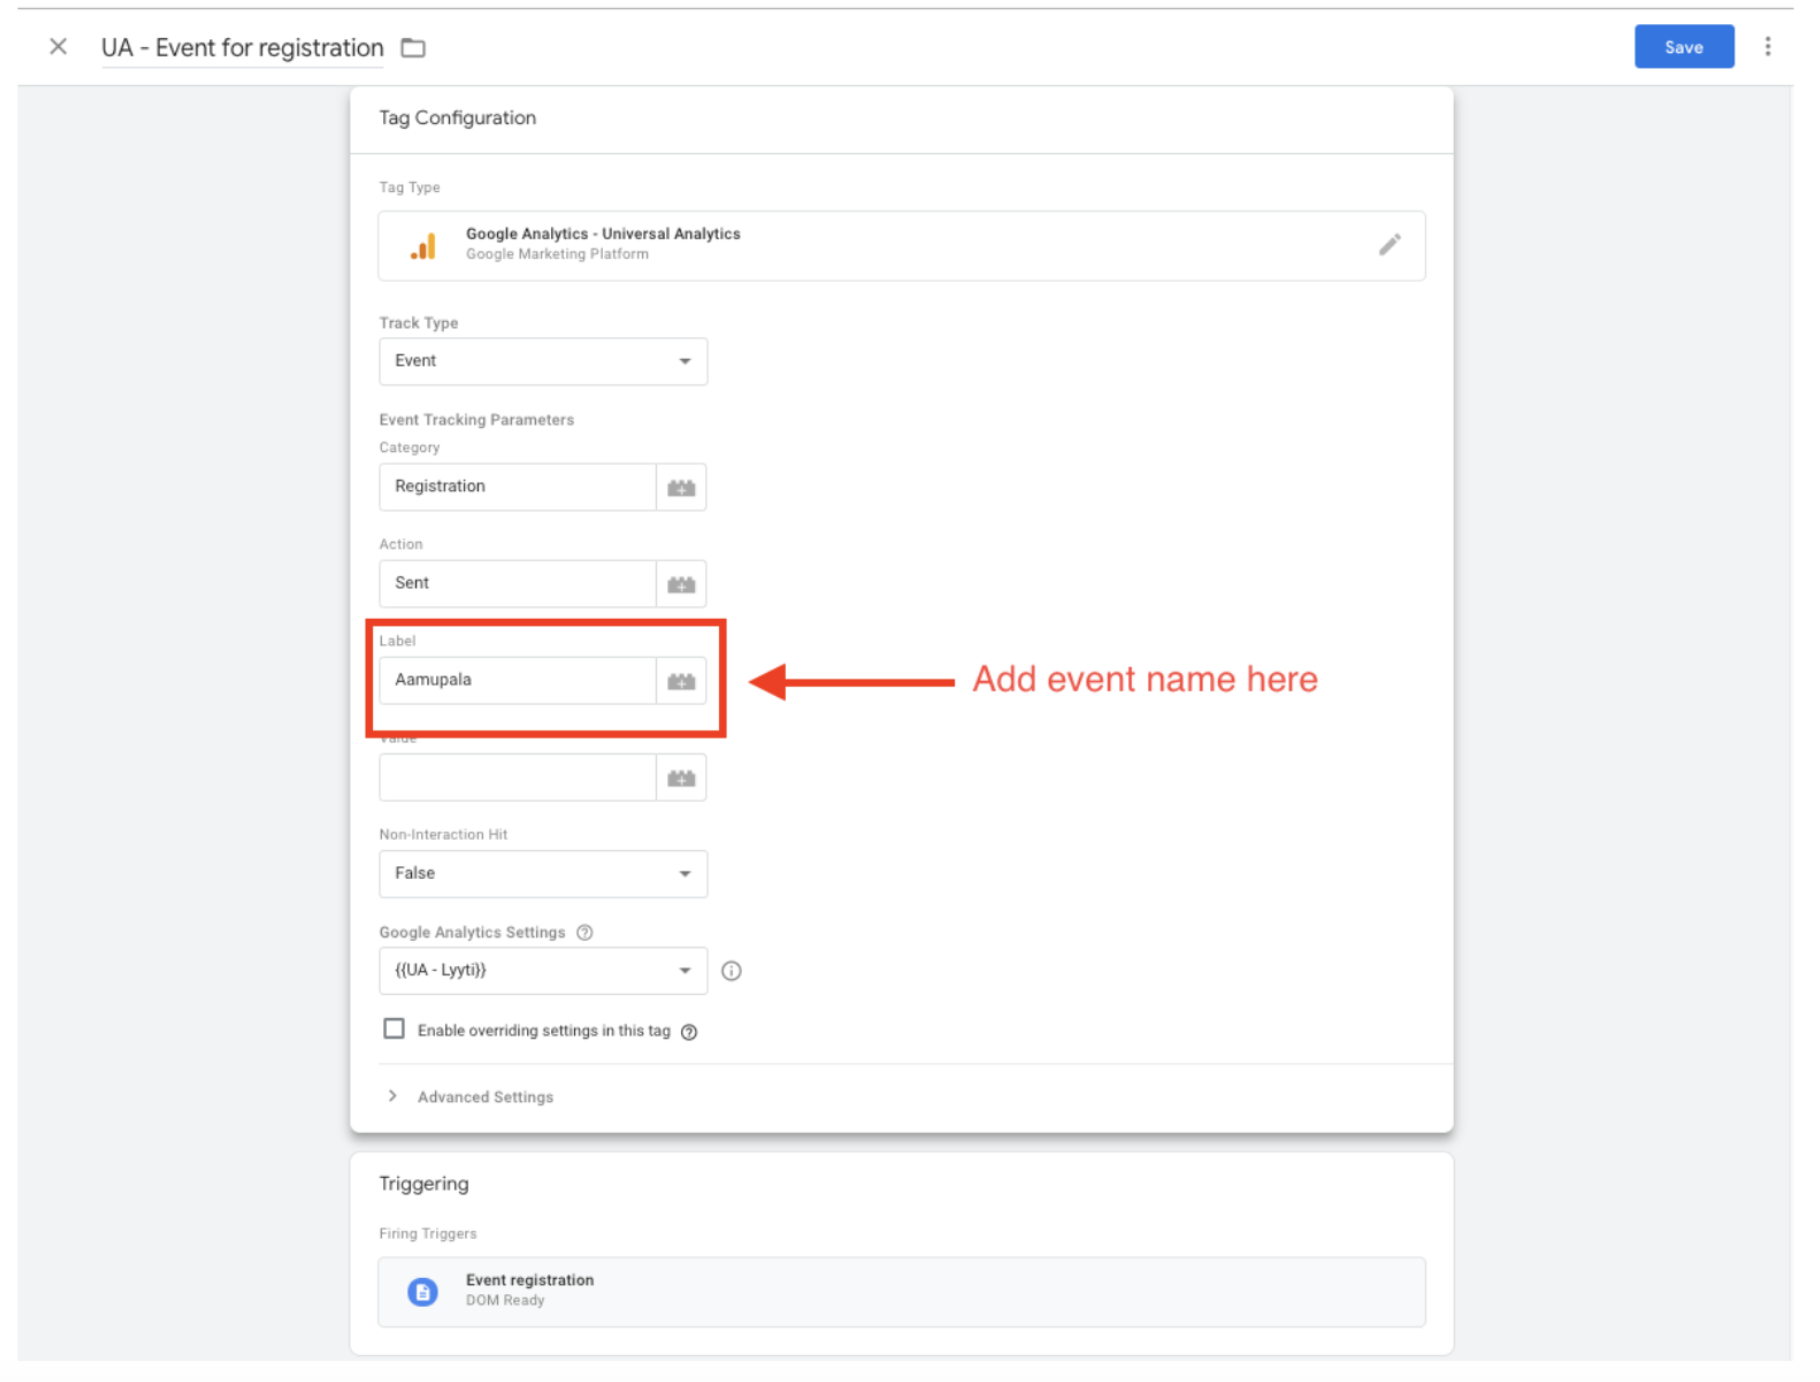Open the Non-Interaction Hit dropdown

[542, 874]
